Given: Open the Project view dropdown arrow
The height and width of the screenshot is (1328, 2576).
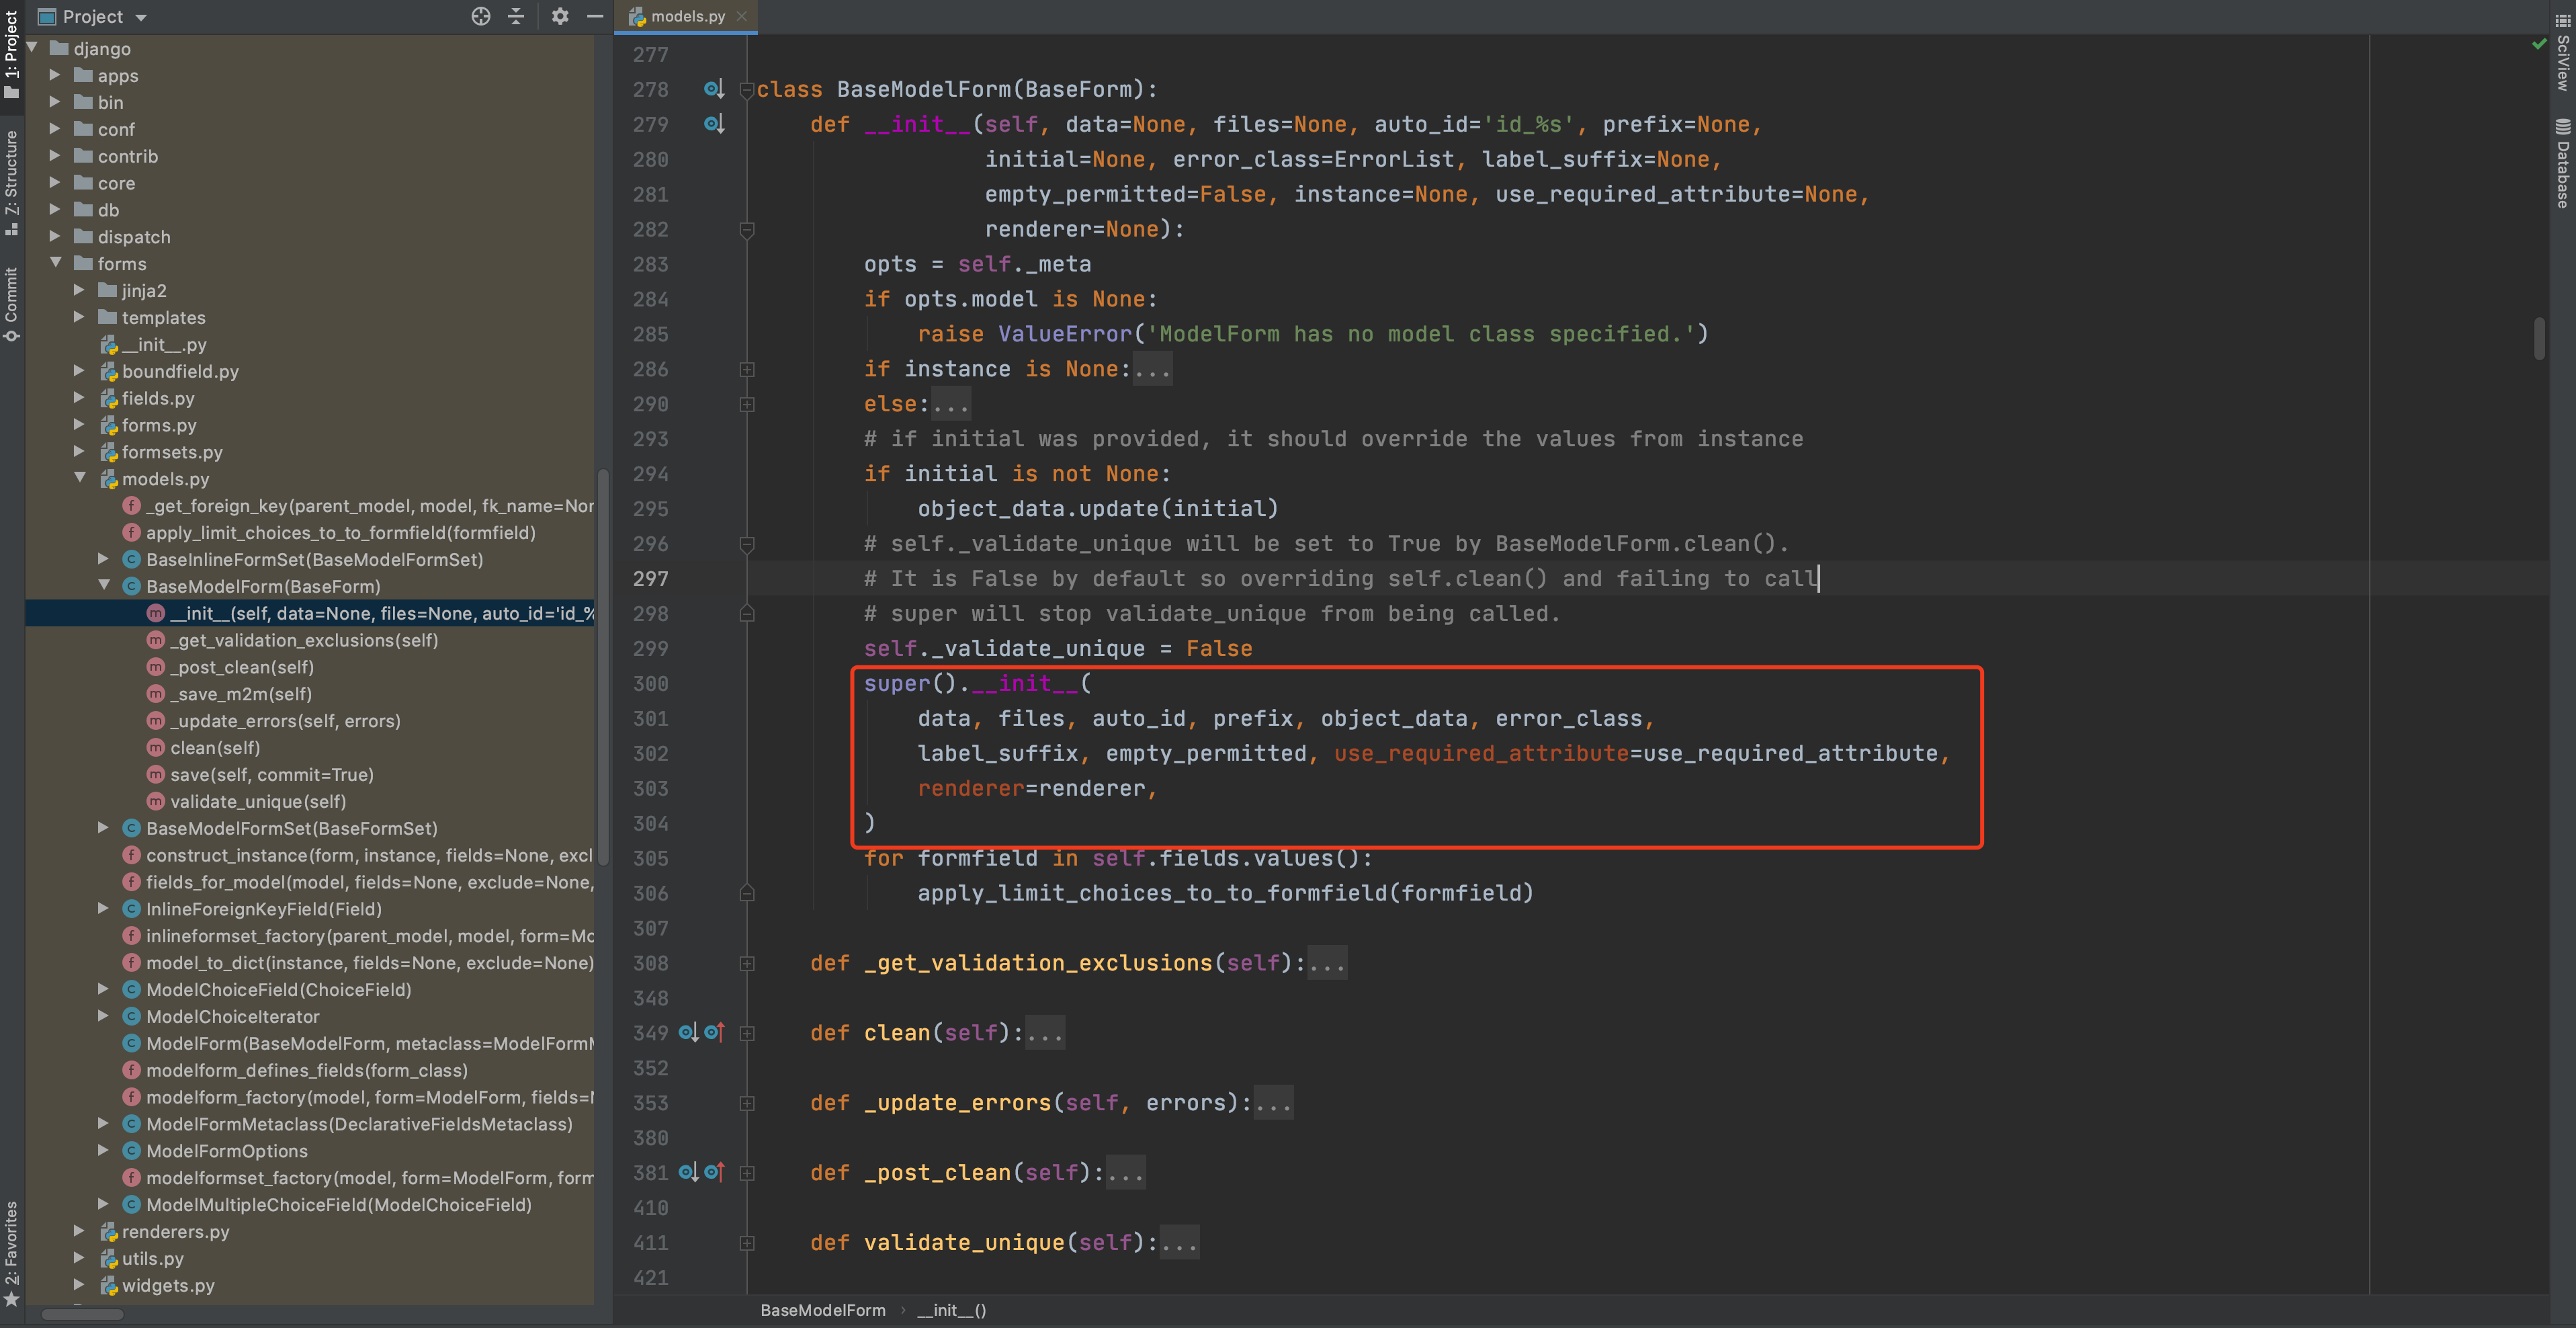Looking at the screenshot, I should pos(141,17).
